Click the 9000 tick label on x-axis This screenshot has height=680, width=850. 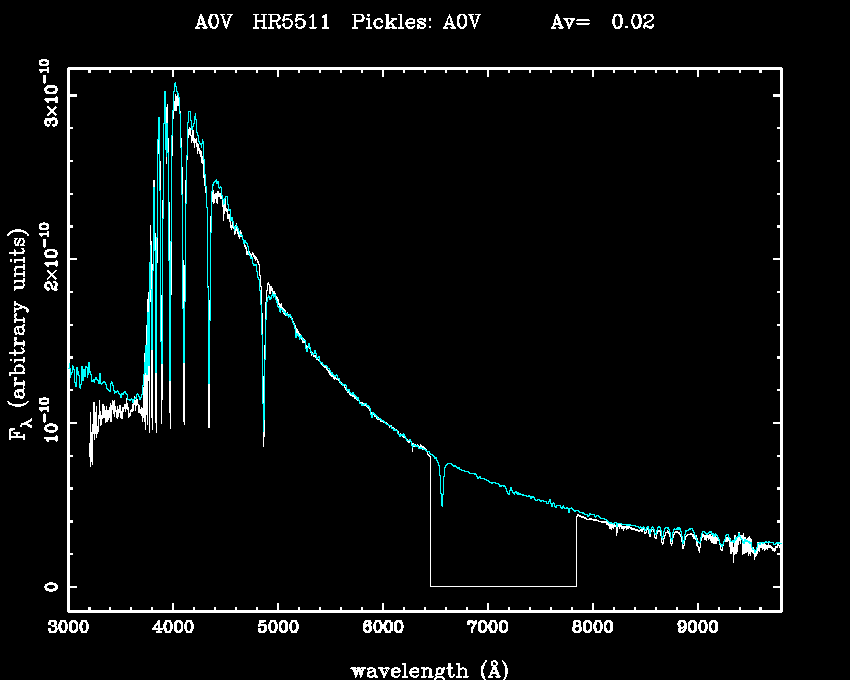[696, 629]
